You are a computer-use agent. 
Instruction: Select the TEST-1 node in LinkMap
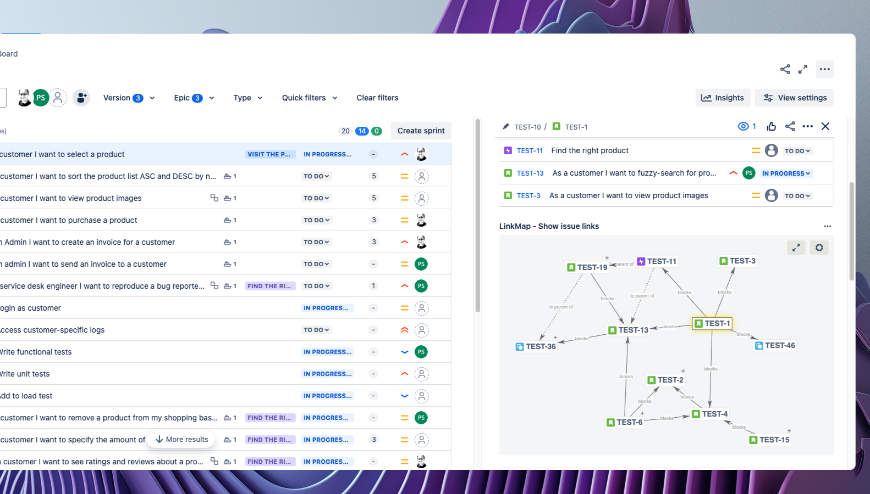(712, 324)
